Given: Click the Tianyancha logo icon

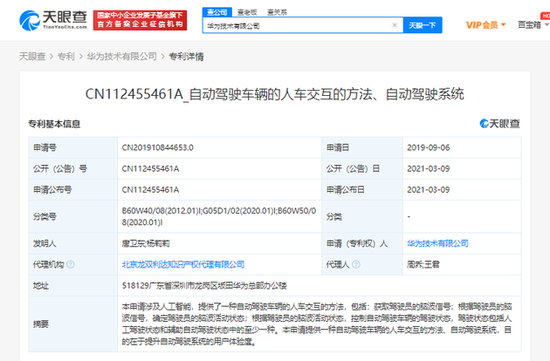Looking at the screenshot, I should point(30,20).
